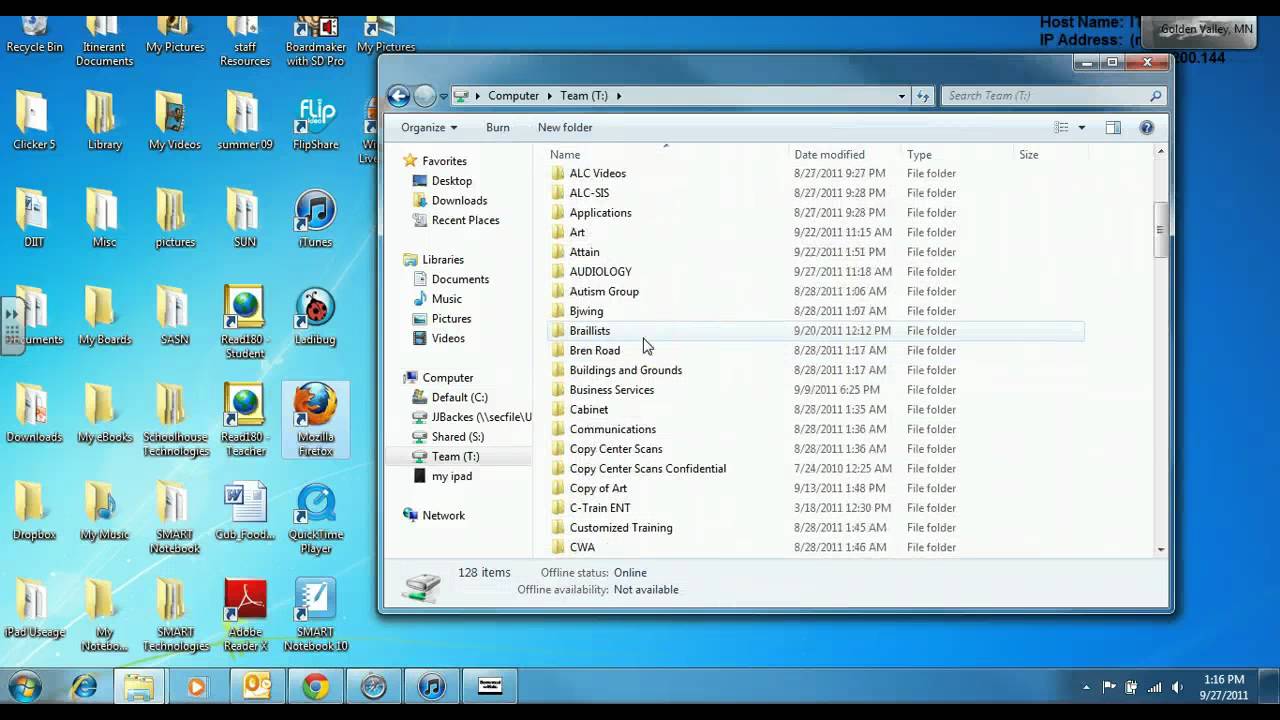The image size is (1280, 720).
Task: Select the Adobe Reader X desktop icon
Action: (x=245, y=616)
